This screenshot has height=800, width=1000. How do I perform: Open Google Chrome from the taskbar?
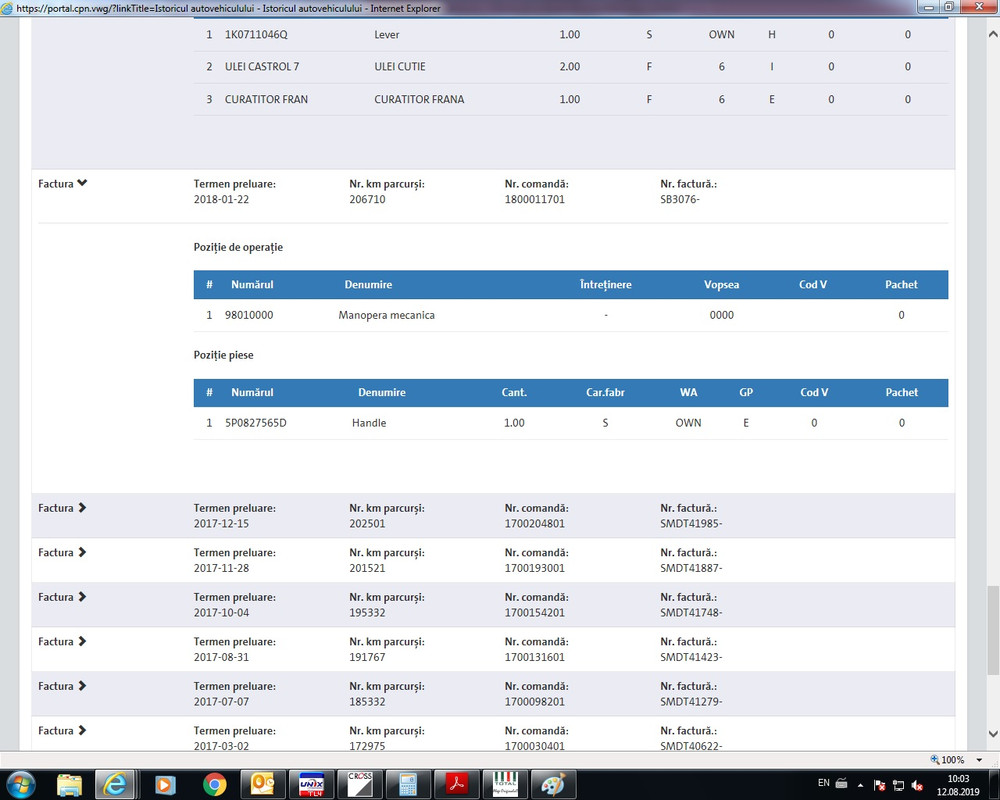coord(214,784)
